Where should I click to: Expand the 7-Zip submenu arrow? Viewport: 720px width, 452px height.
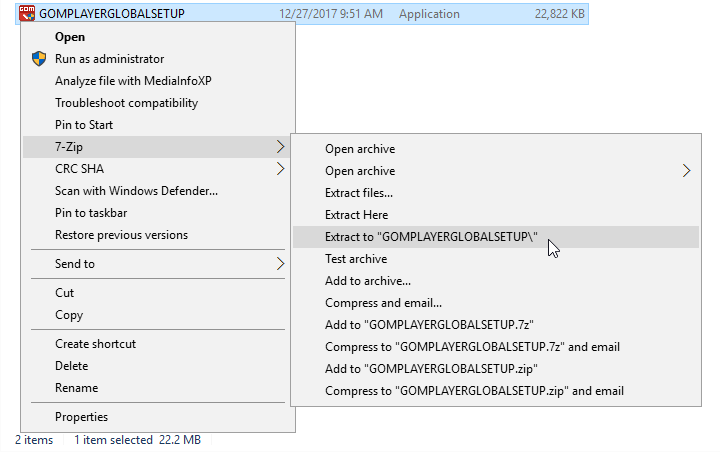click(281, 147)
